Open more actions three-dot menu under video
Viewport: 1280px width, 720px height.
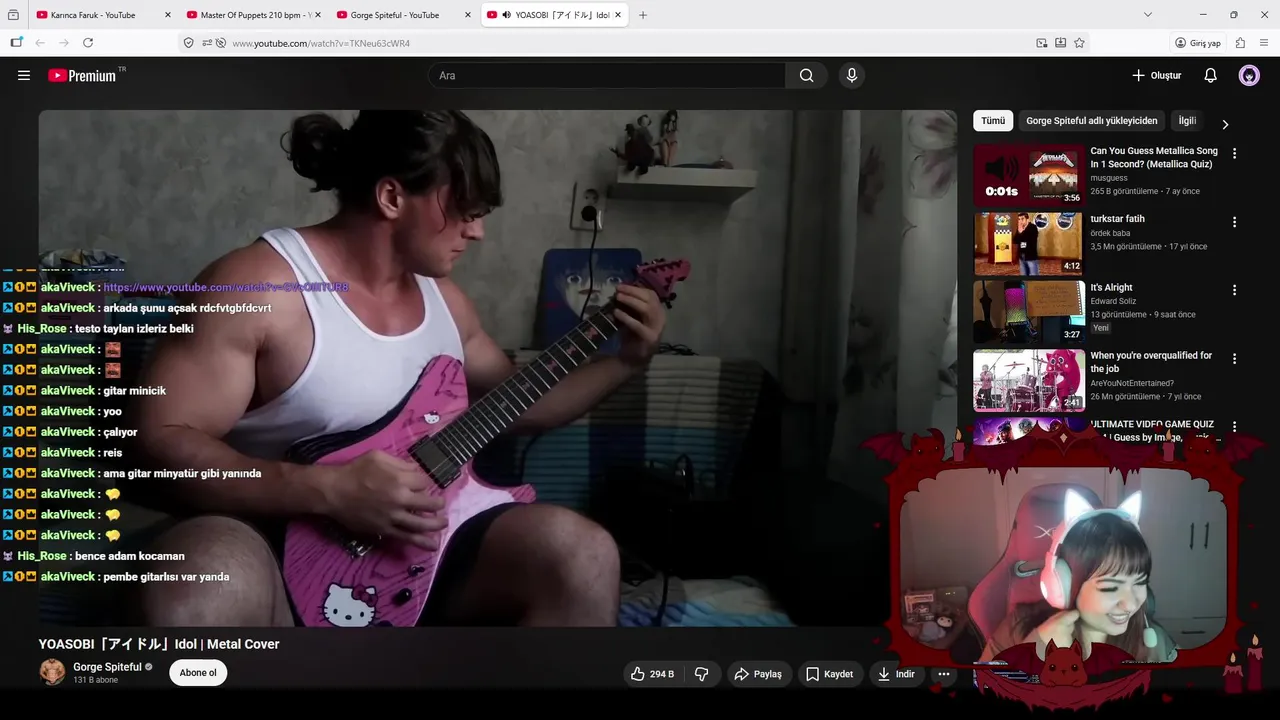tap(943, 674)
